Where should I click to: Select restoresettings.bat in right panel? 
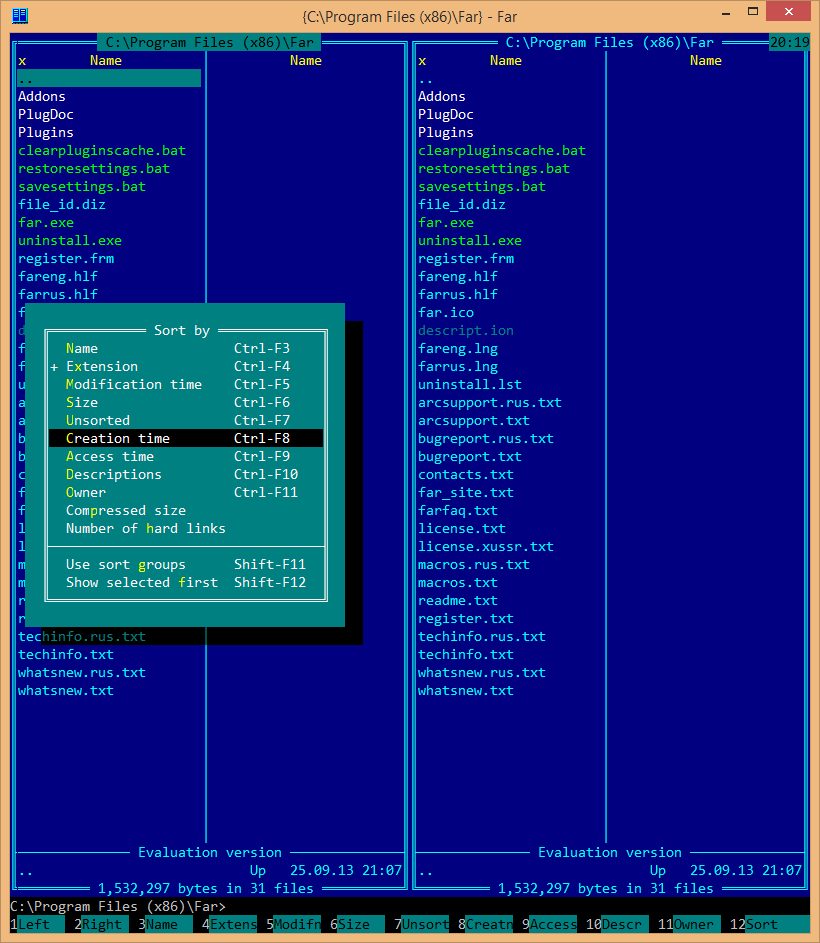coord(494,168)
